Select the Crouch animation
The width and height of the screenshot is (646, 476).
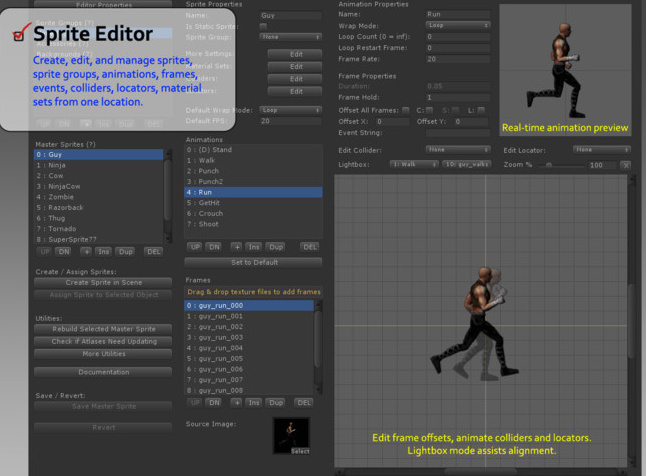pos(253,213)
